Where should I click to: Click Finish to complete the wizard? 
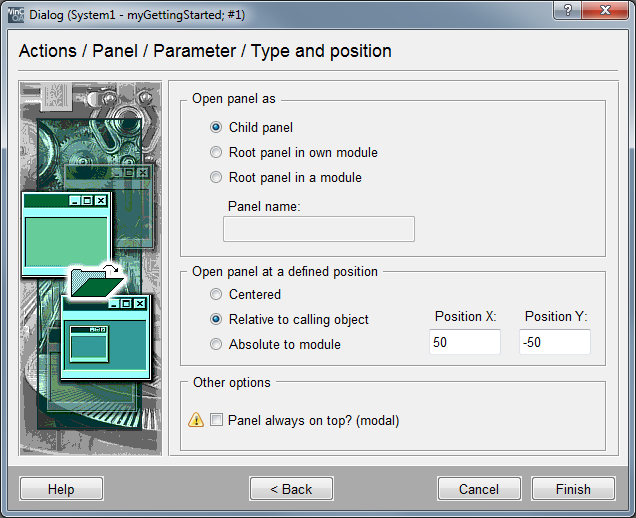(574, 489)
